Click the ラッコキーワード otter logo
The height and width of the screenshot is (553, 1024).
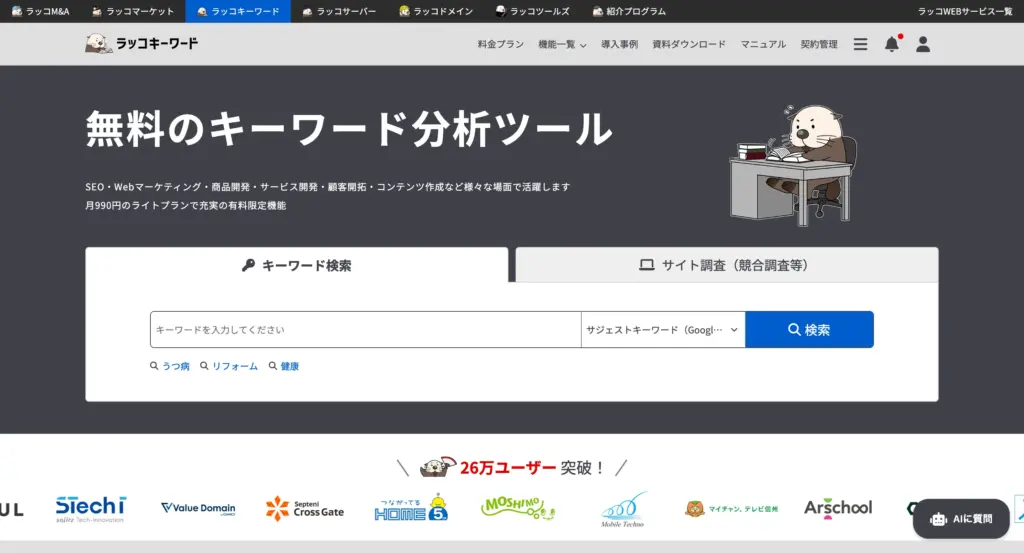click(141, 44)
